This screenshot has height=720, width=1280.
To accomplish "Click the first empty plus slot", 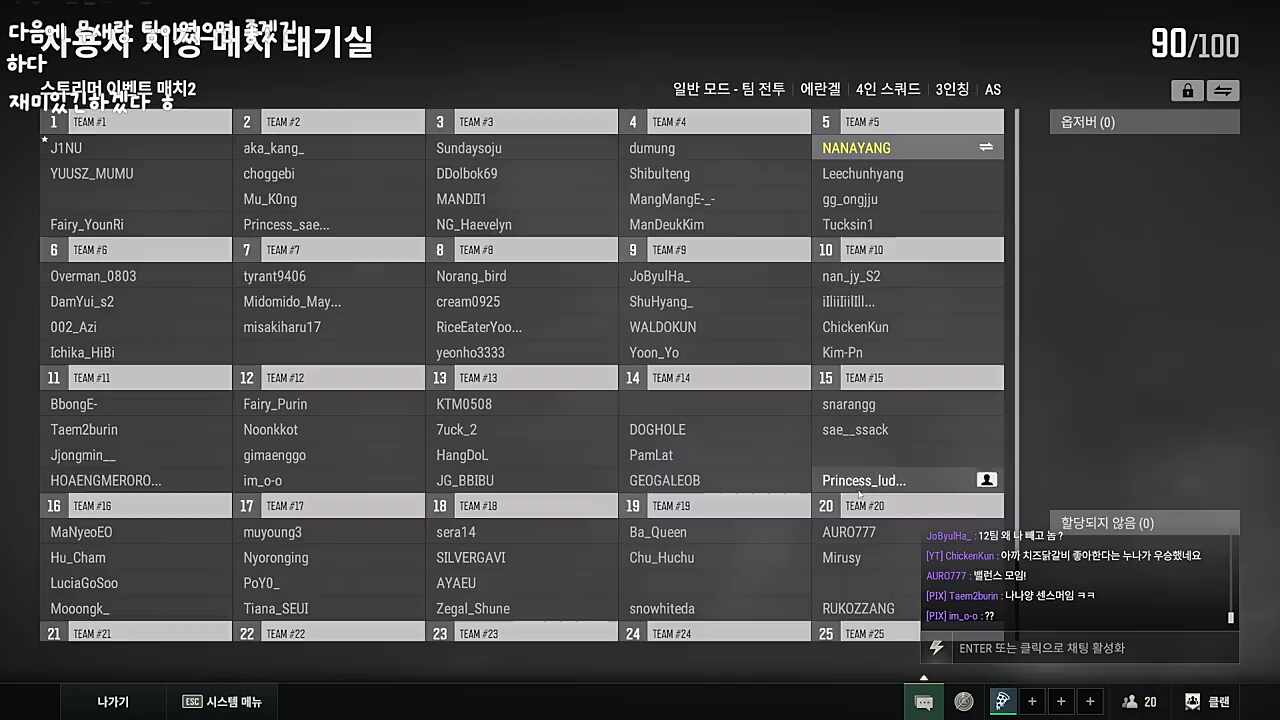I will click(x=1032, y=702).
